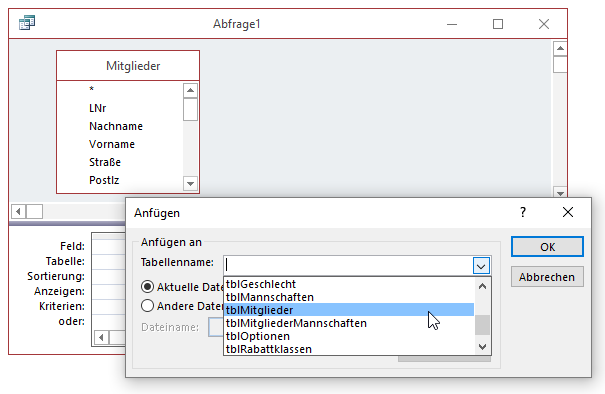
Task: Close the Abfrage1 window
Action: pyautogui.click(x=544, y=24)
